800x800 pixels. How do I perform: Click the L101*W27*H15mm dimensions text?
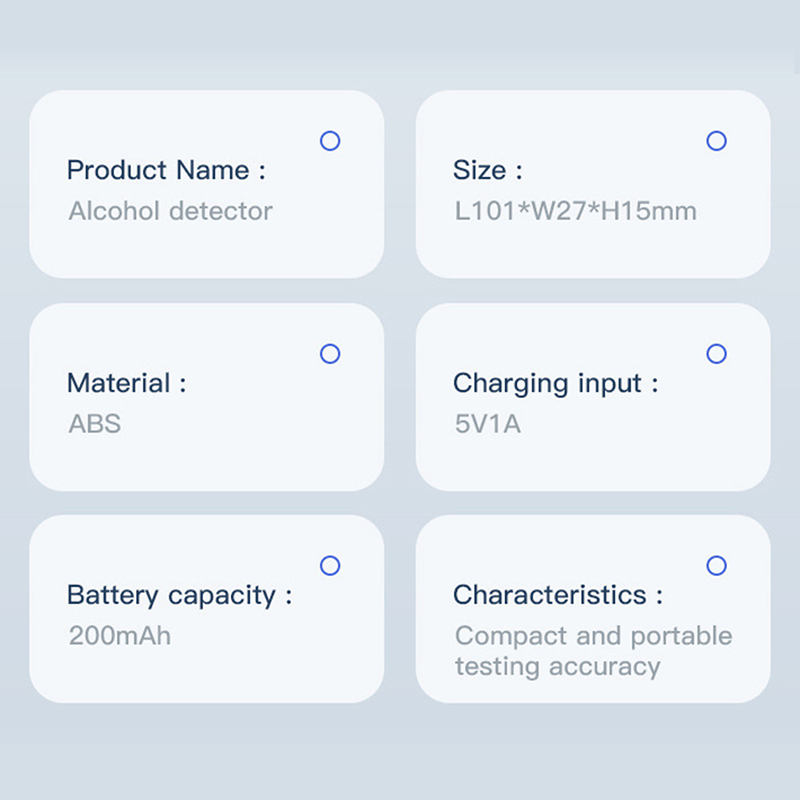tap(575, 211)
